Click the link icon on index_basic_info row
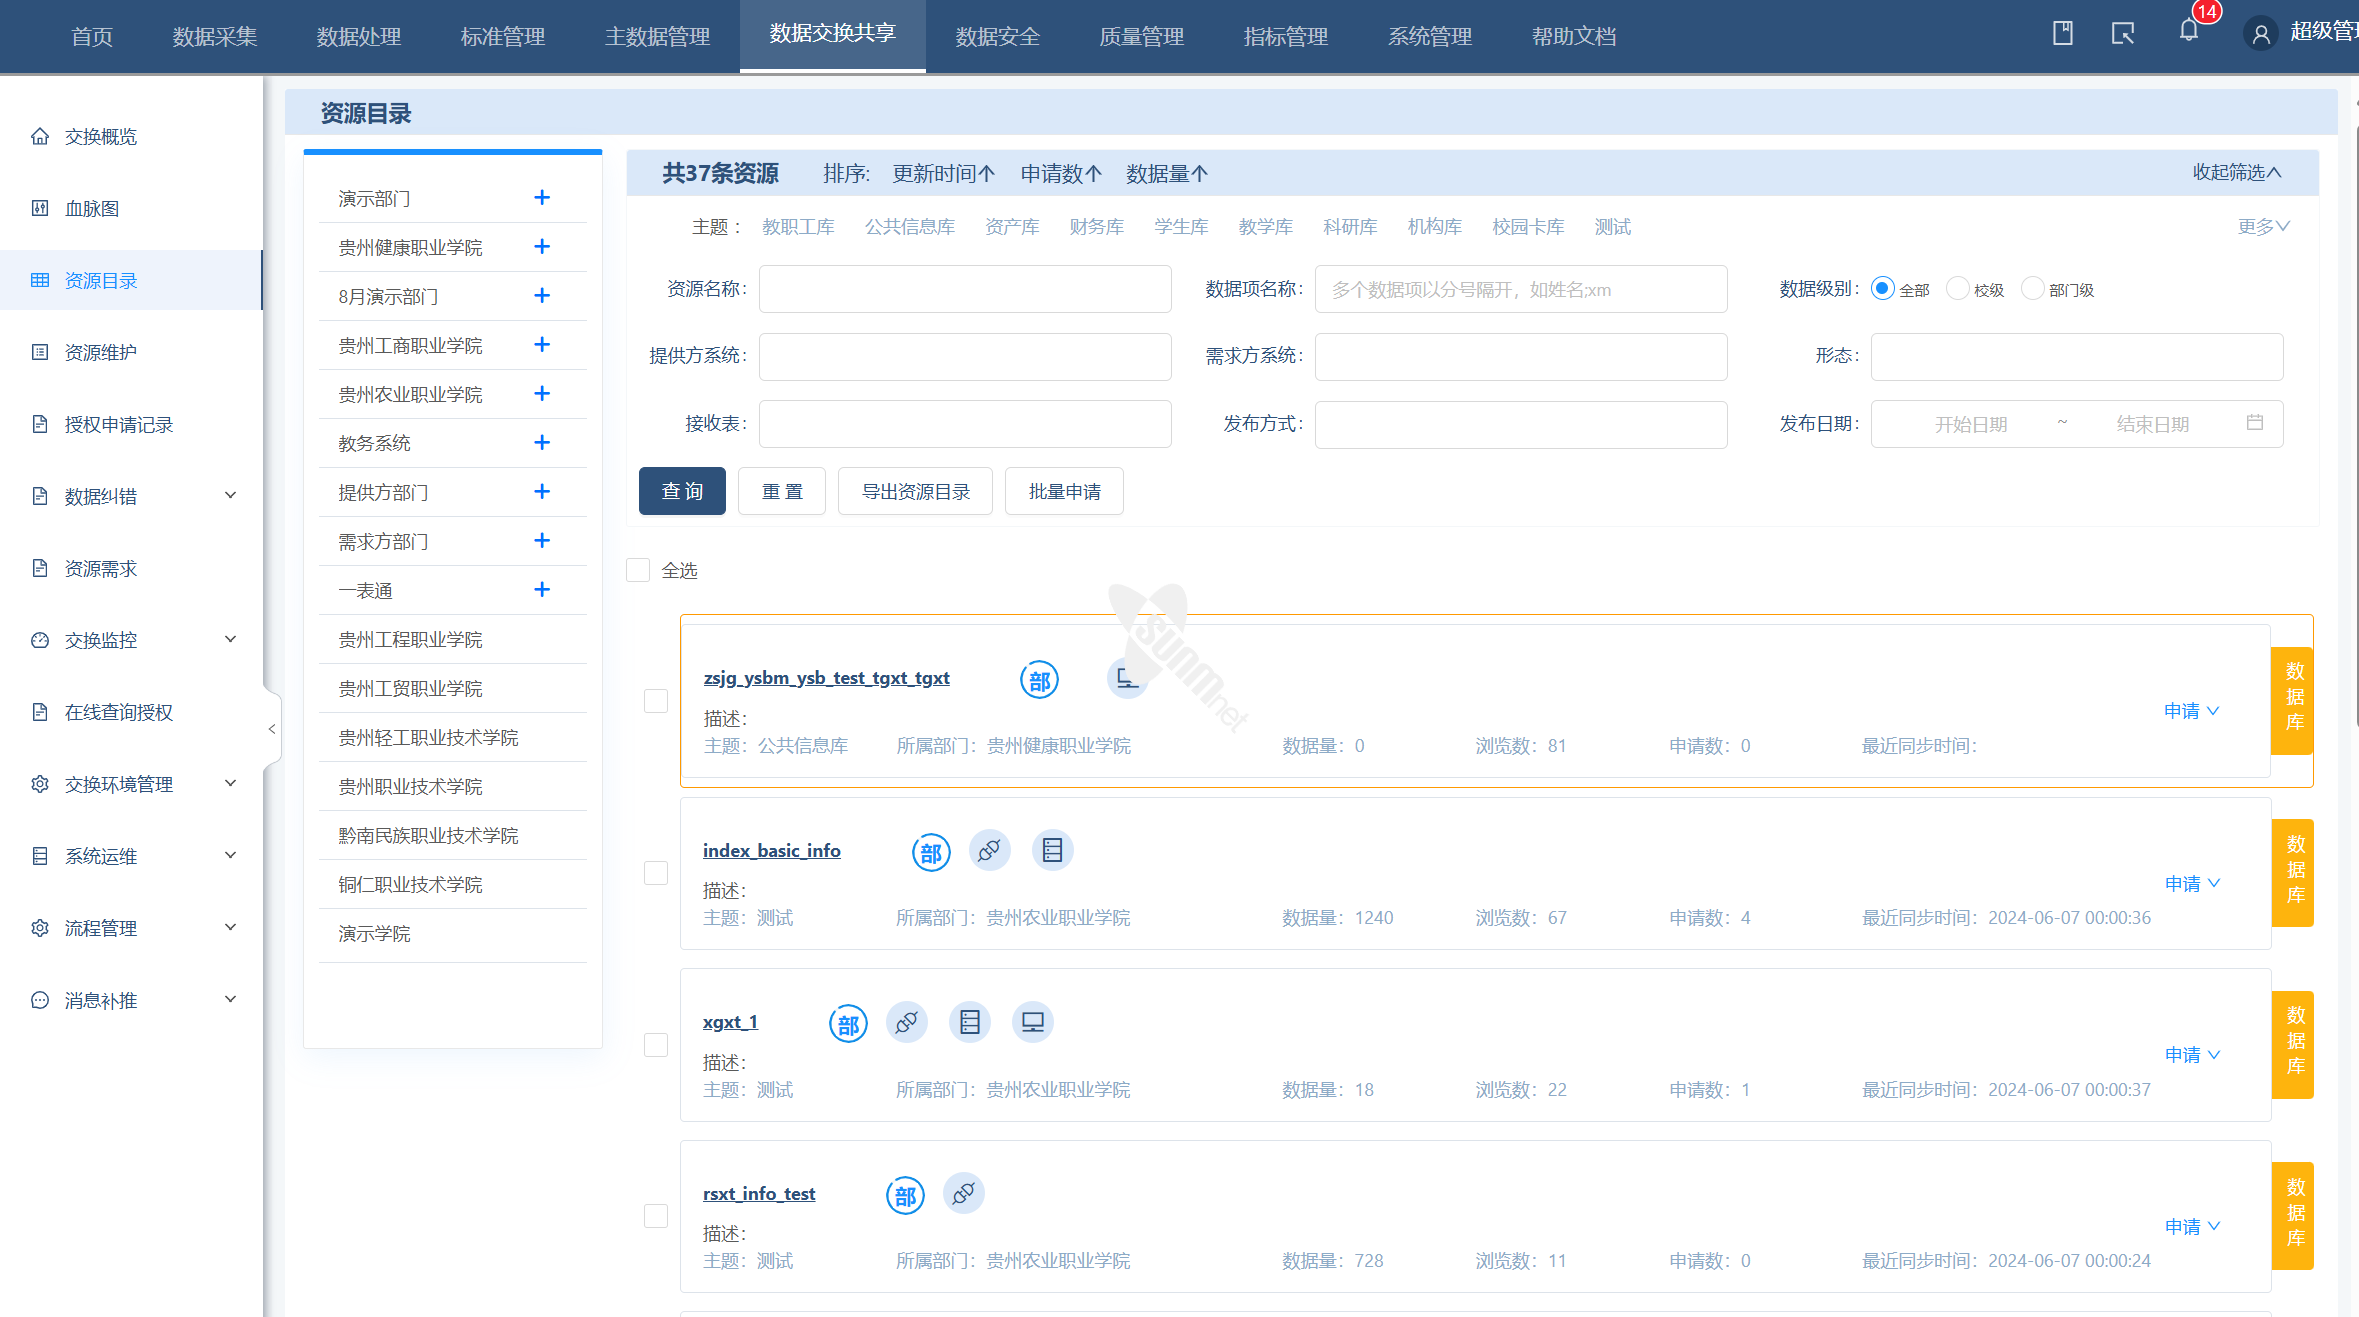The height and width of the screenshot is (1317, 2359). point(988,851)
